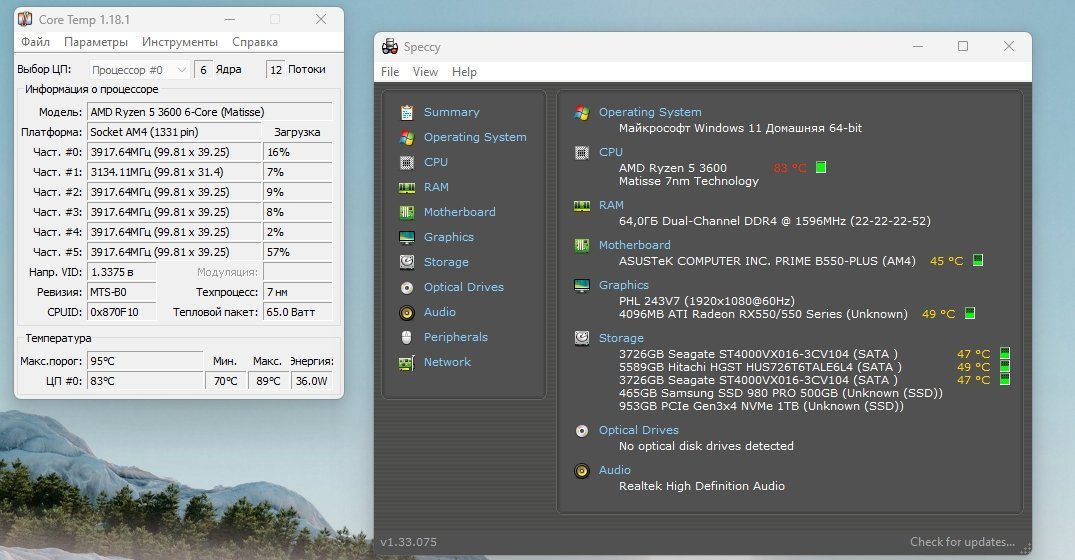
Task: Open the File menu in Speccy
Action: [390, 72]
